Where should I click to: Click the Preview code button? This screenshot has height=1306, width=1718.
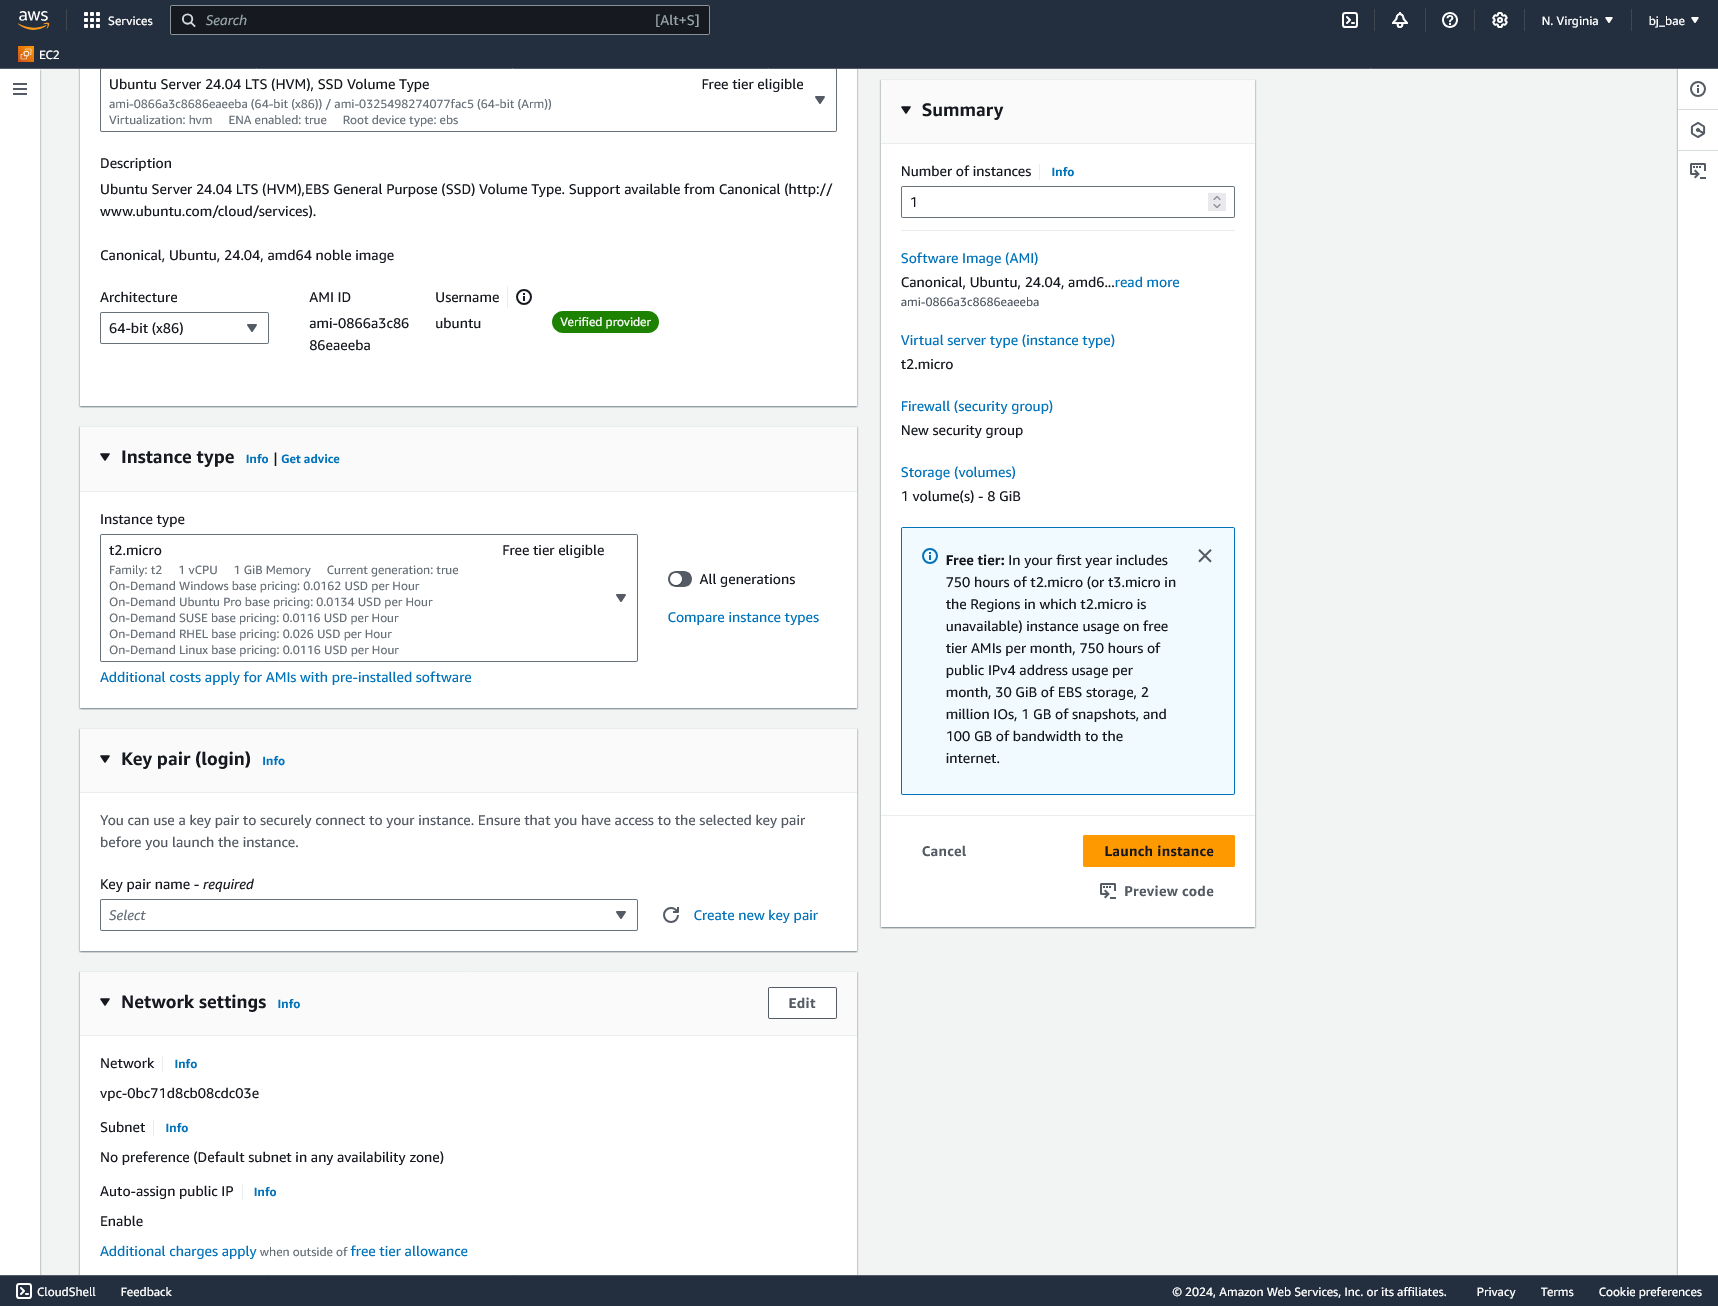pos(1157,891)
